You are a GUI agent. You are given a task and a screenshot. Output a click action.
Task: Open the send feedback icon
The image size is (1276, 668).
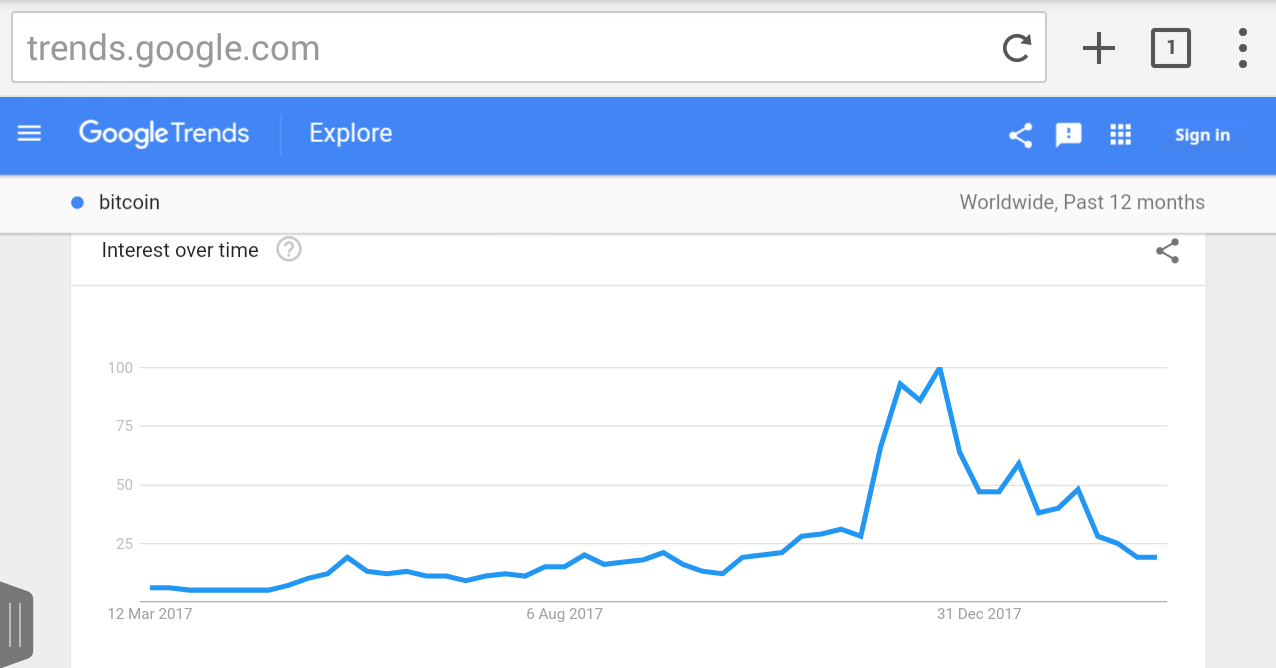pyautogui.click(x=1069, y=135)
